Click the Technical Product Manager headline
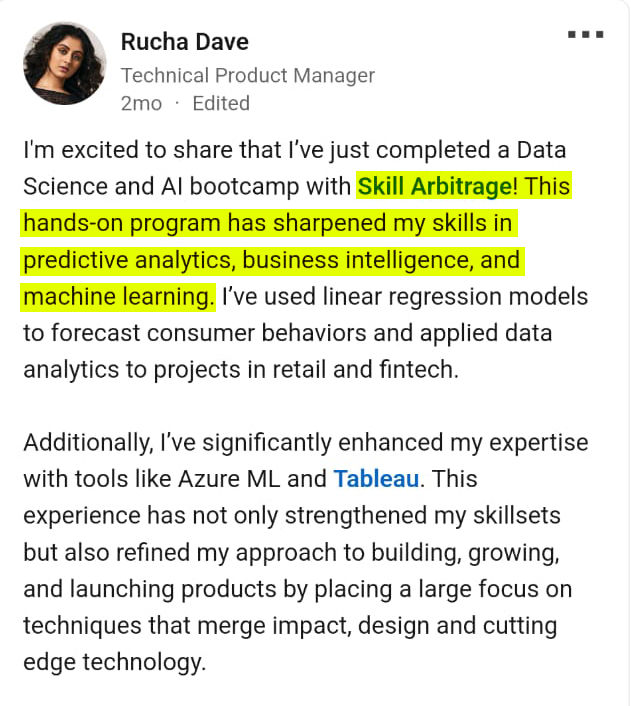 247,75
